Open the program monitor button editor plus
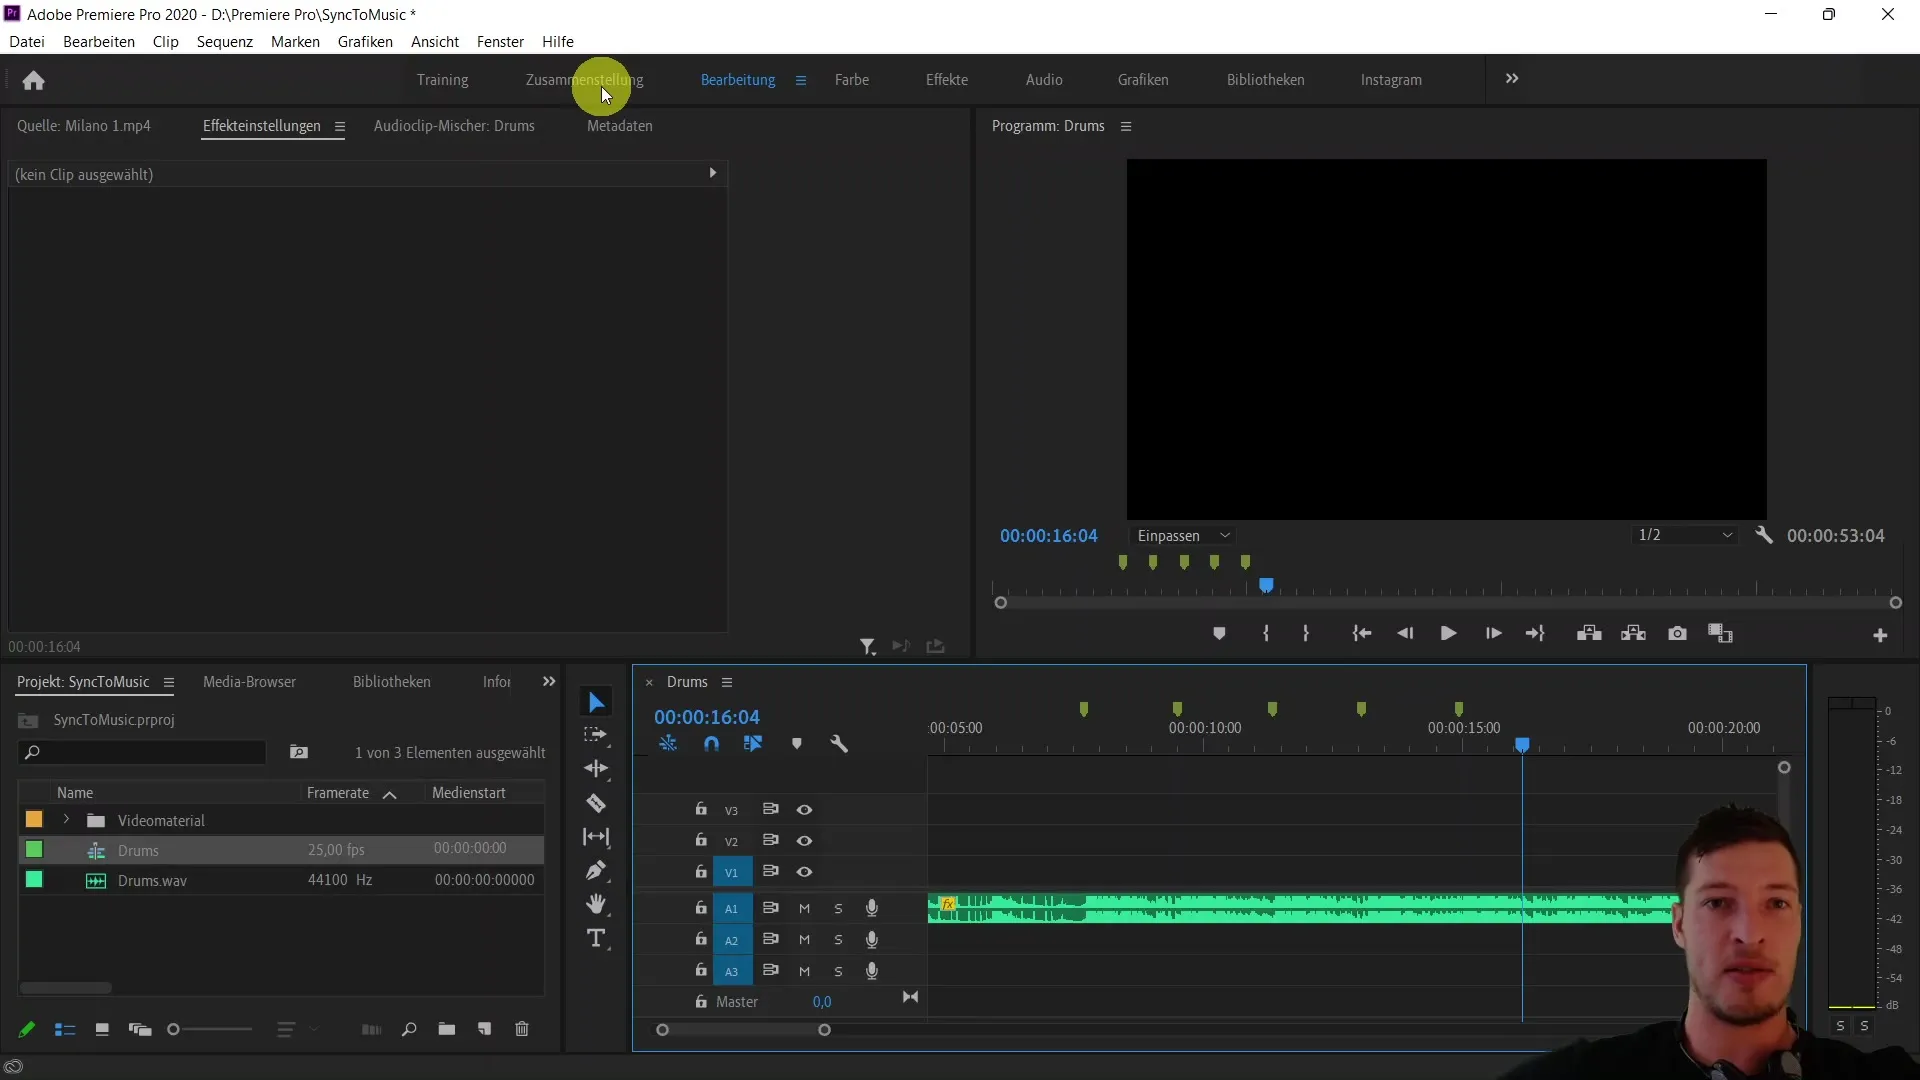This screenshot has width=1920, height=1080. pyautogui.click(x=1880, y=635)
